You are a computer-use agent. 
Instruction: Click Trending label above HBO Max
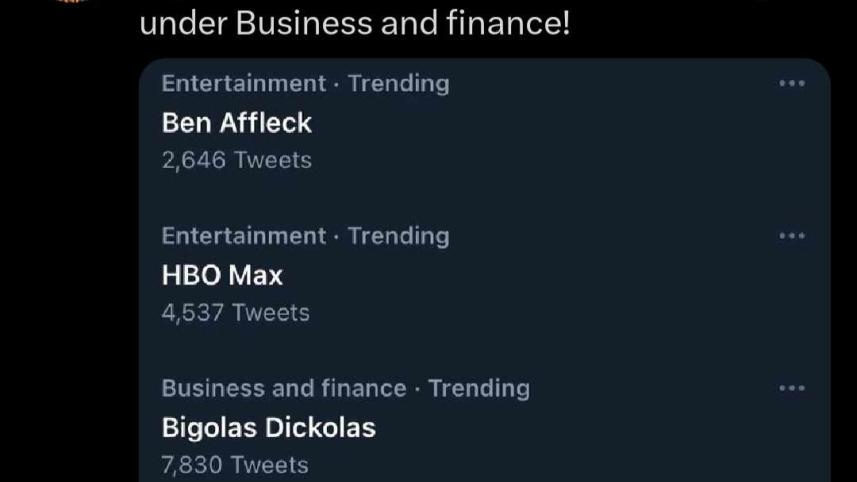[398, 236]
